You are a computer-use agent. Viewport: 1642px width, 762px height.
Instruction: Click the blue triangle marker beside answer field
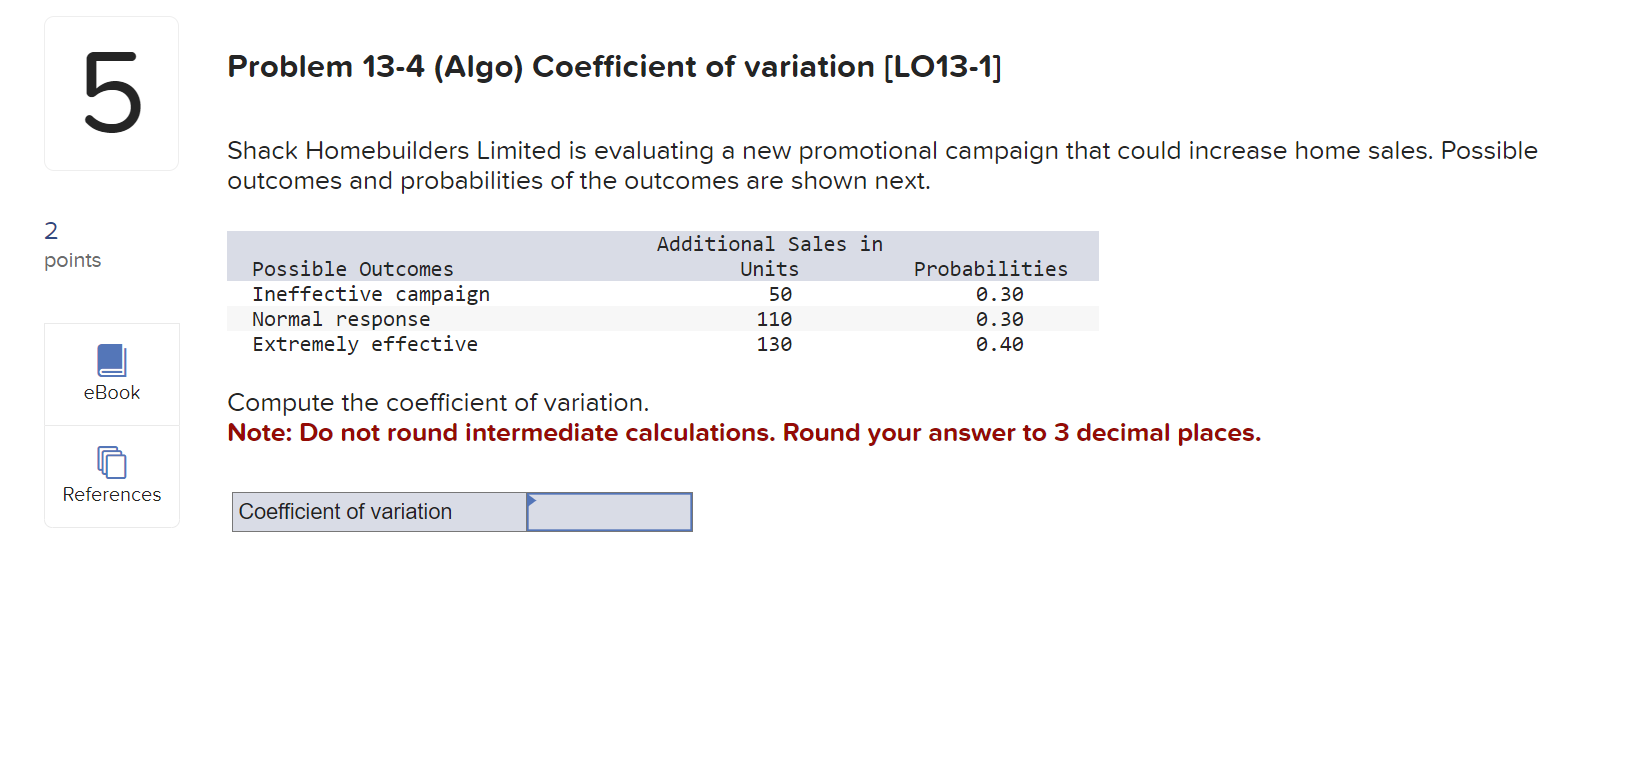click(531, 500)
